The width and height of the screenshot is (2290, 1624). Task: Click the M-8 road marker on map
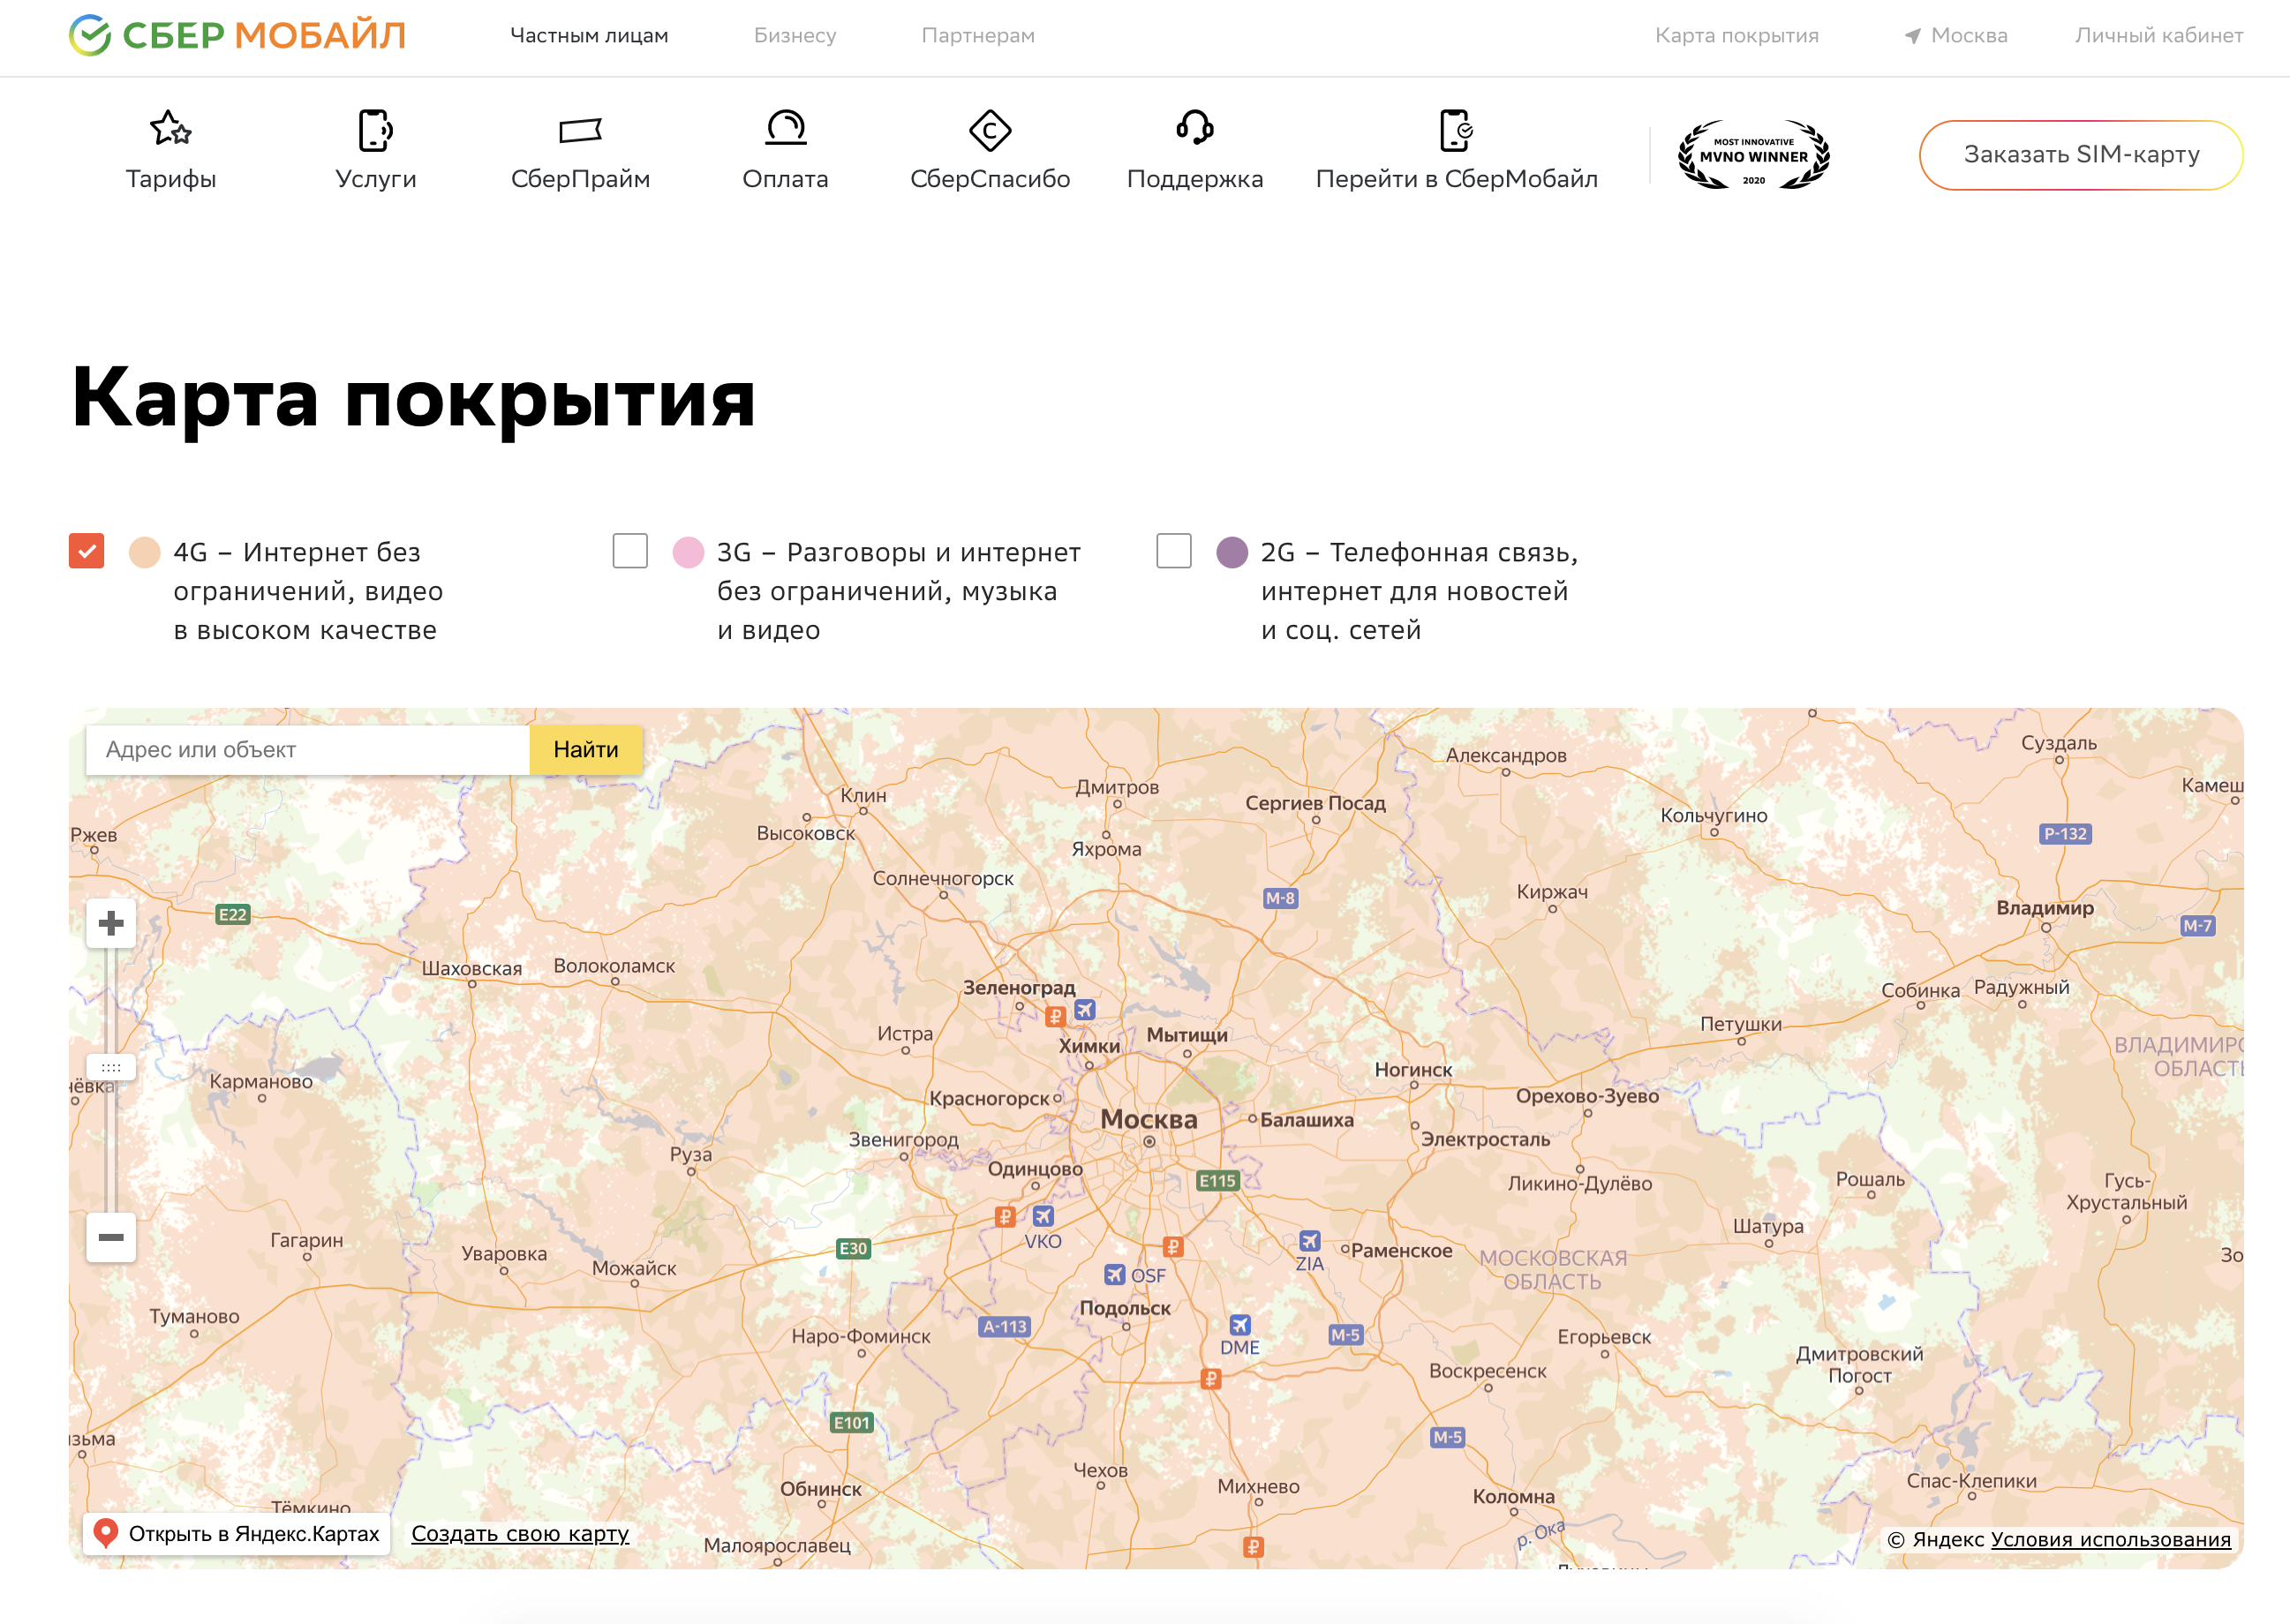pos(1280,898)
